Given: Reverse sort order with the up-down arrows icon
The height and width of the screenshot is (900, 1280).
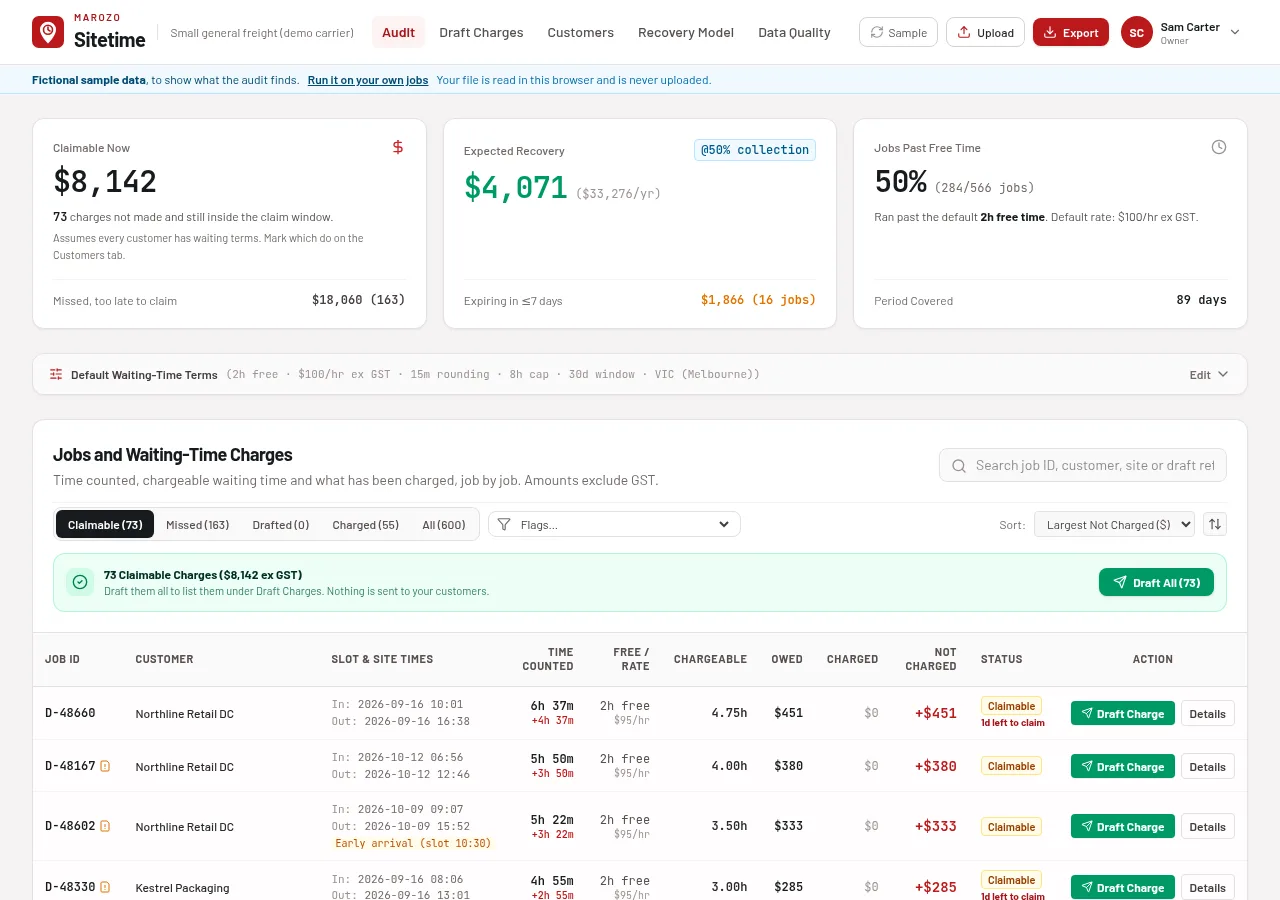Looking at the screenshot, I should [1214, 524].
